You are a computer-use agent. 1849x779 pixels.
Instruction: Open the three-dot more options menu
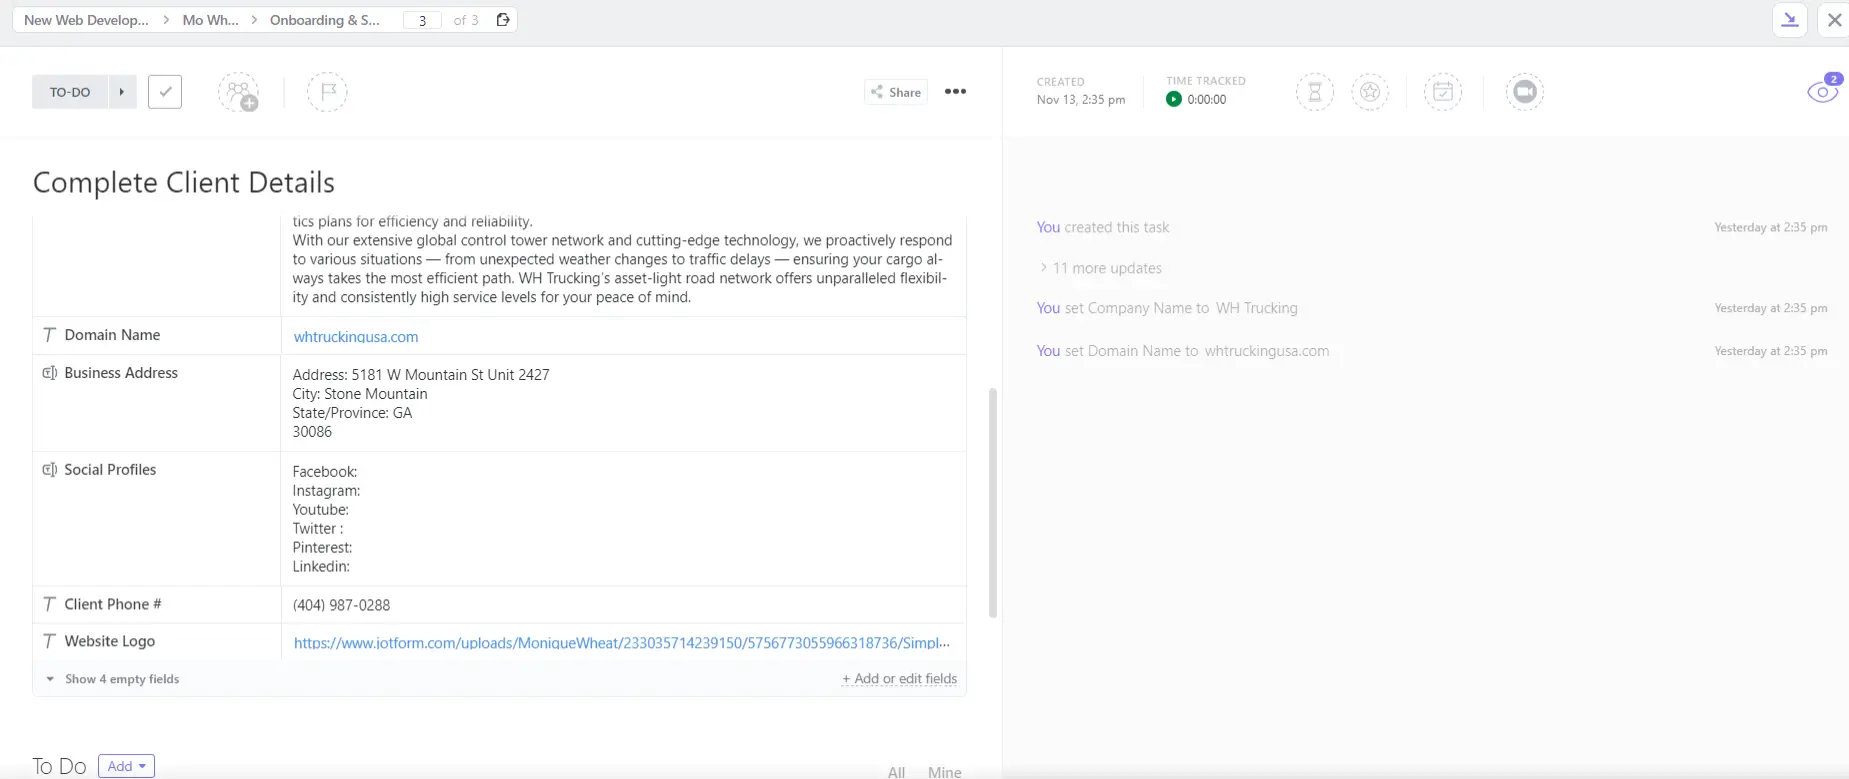956,92
